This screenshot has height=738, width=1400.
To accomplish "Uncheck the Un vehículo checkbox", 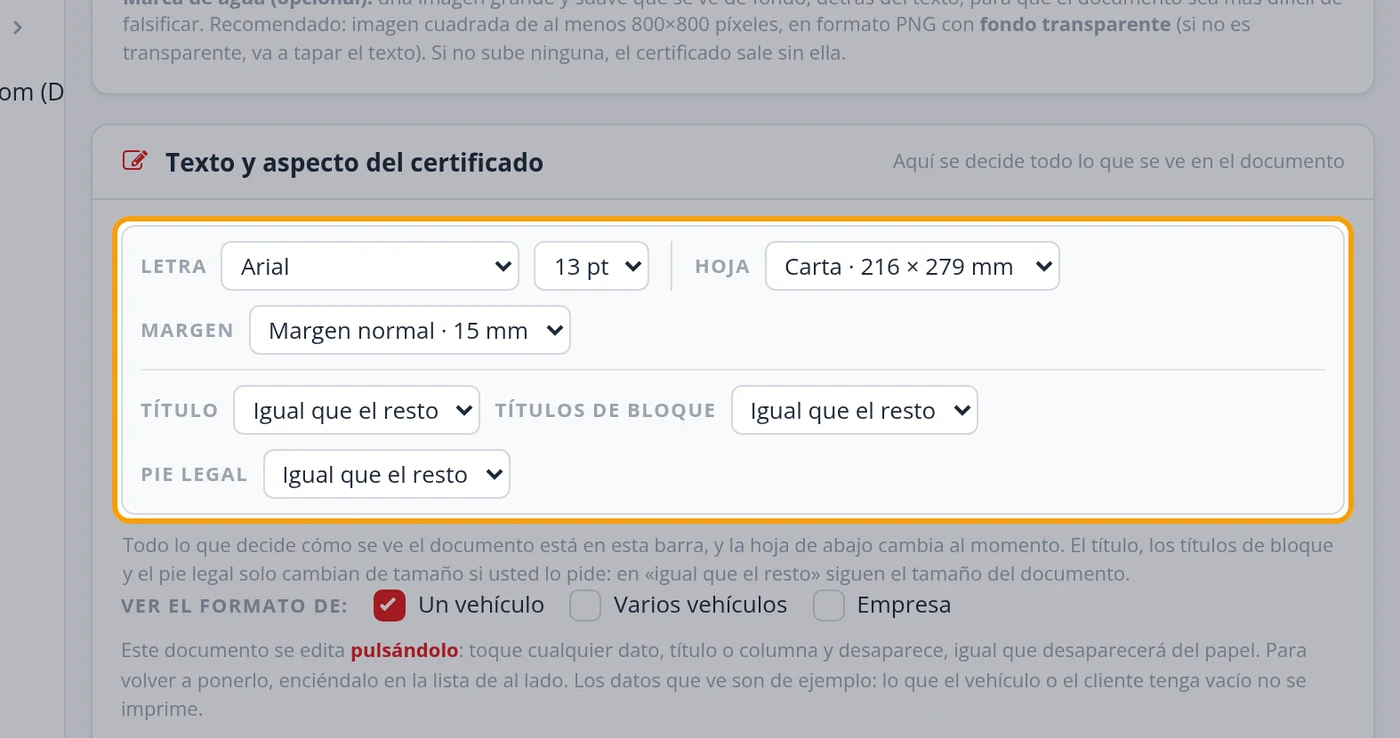I will (389, 605).
